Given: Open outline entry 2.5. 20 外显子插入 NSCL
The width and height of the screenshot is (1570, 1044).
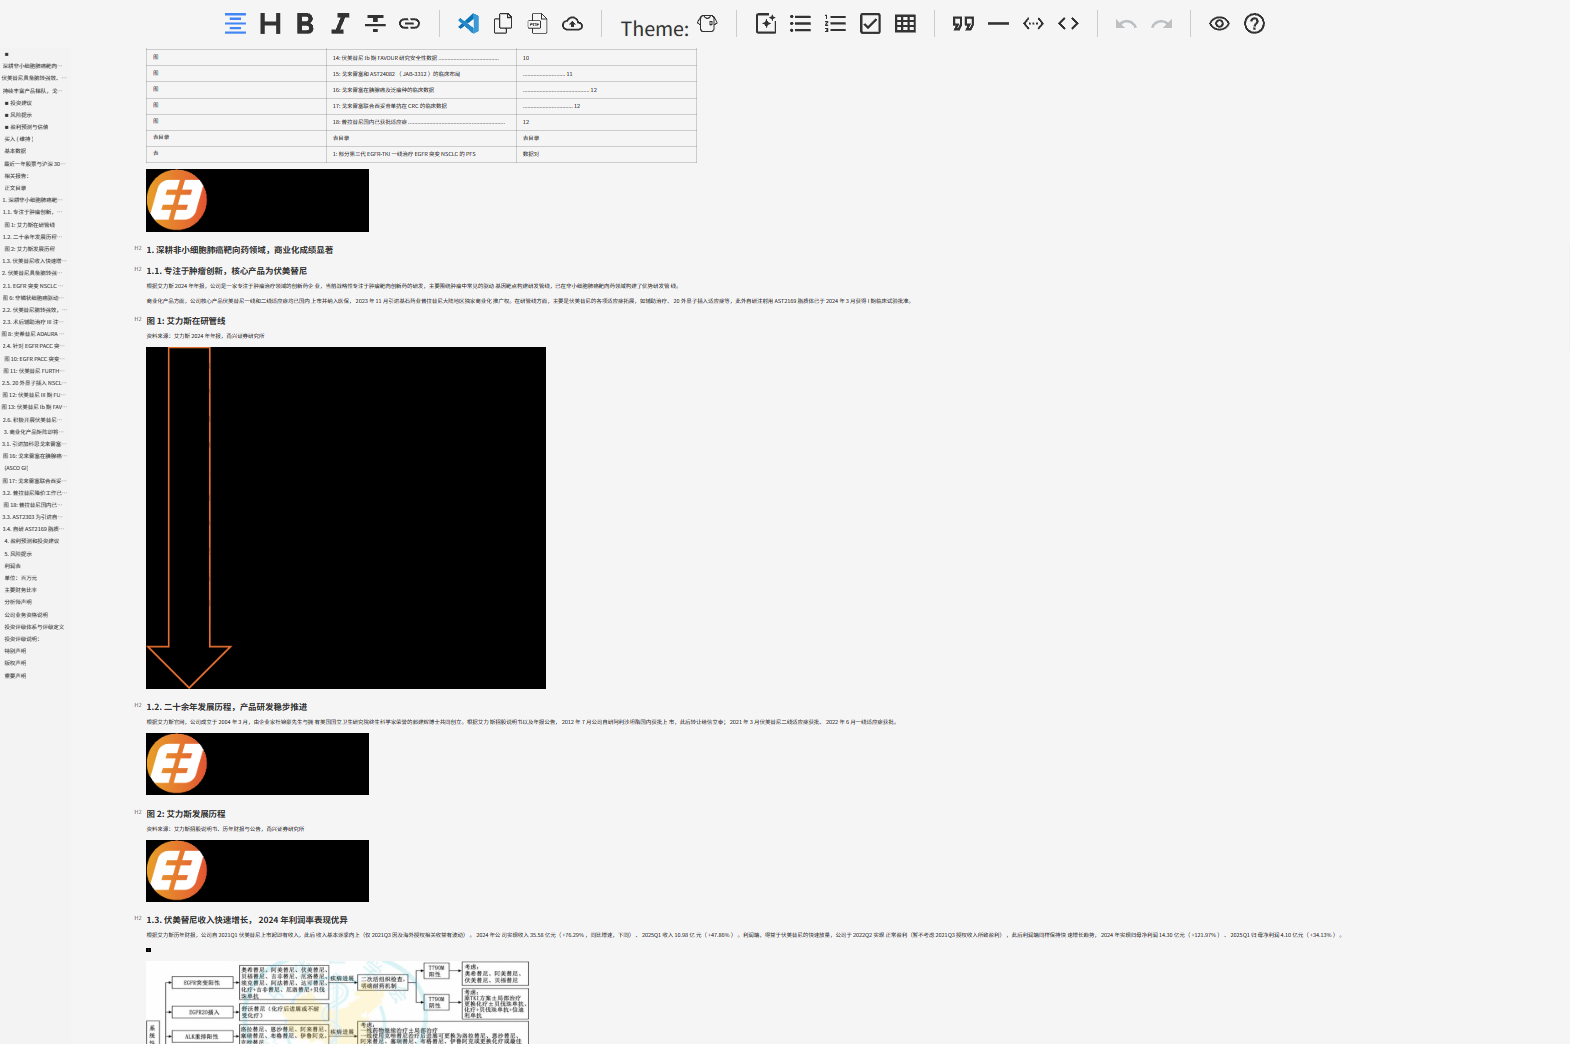Looking at the screenshot, I should [x=34, y=383].
